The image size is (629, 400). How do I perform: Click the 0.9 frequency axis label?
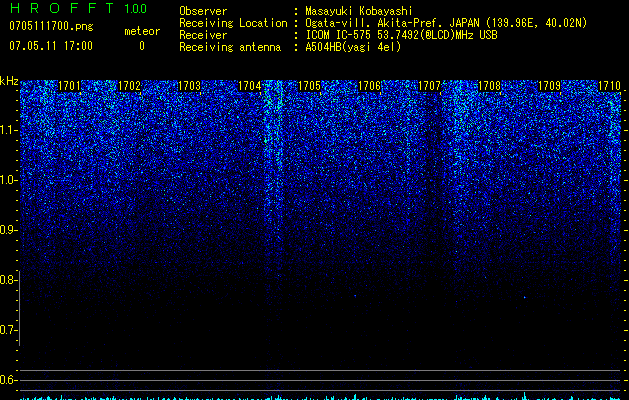[x=8, y=230]
